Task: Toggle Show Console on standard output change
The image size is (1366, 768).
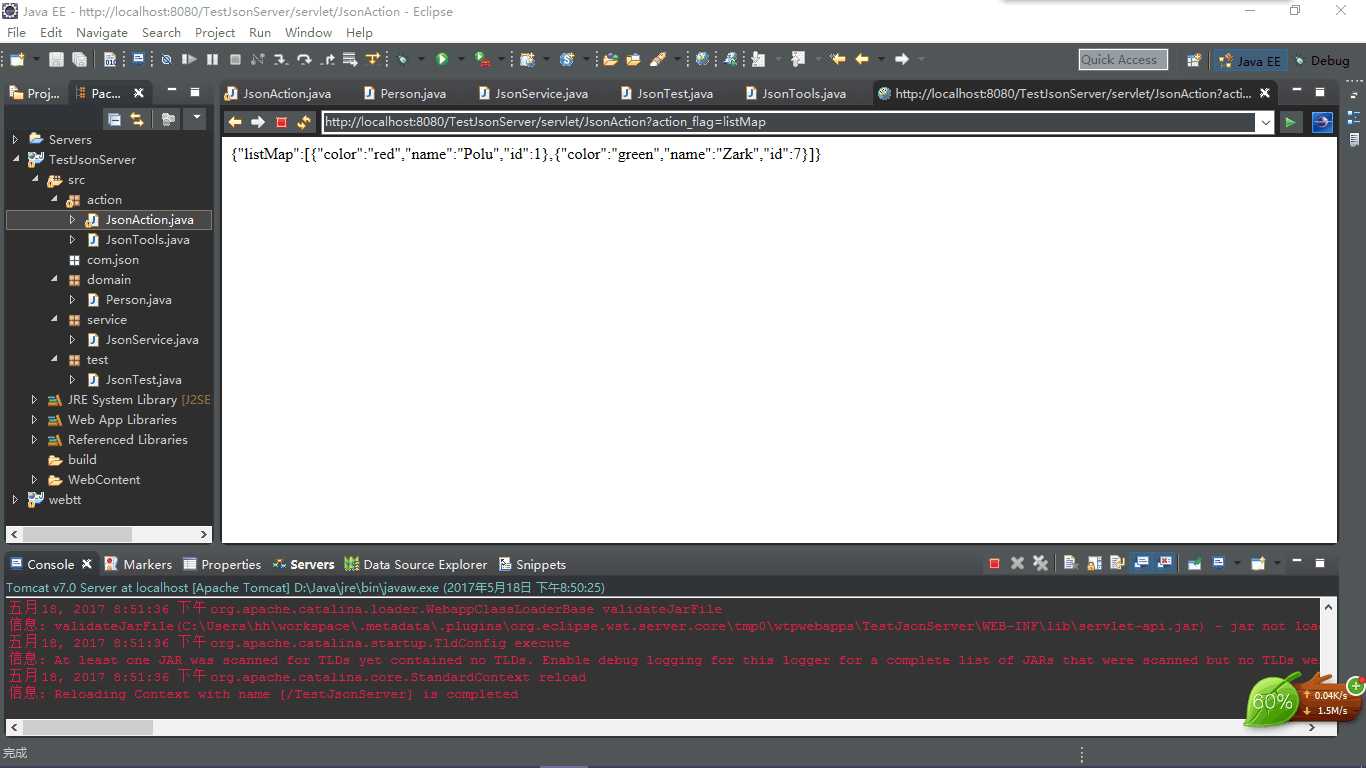Action: pos(1141,564)
